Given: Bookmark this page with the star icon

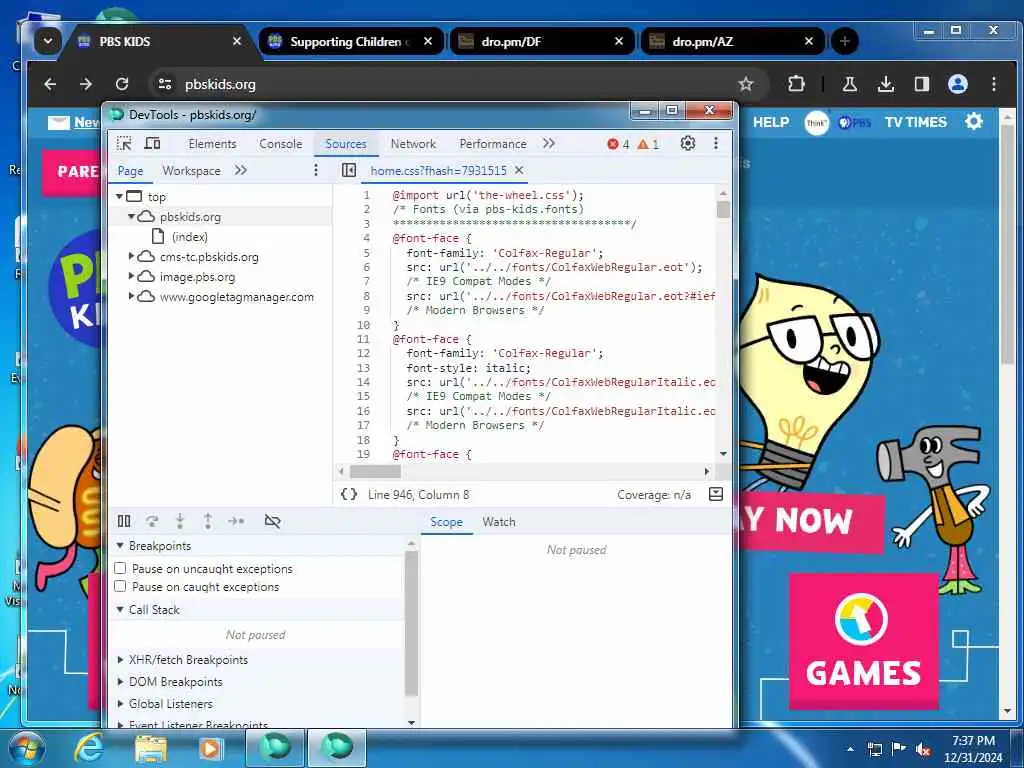Looking at the screenshot, I should click(746, 84).
